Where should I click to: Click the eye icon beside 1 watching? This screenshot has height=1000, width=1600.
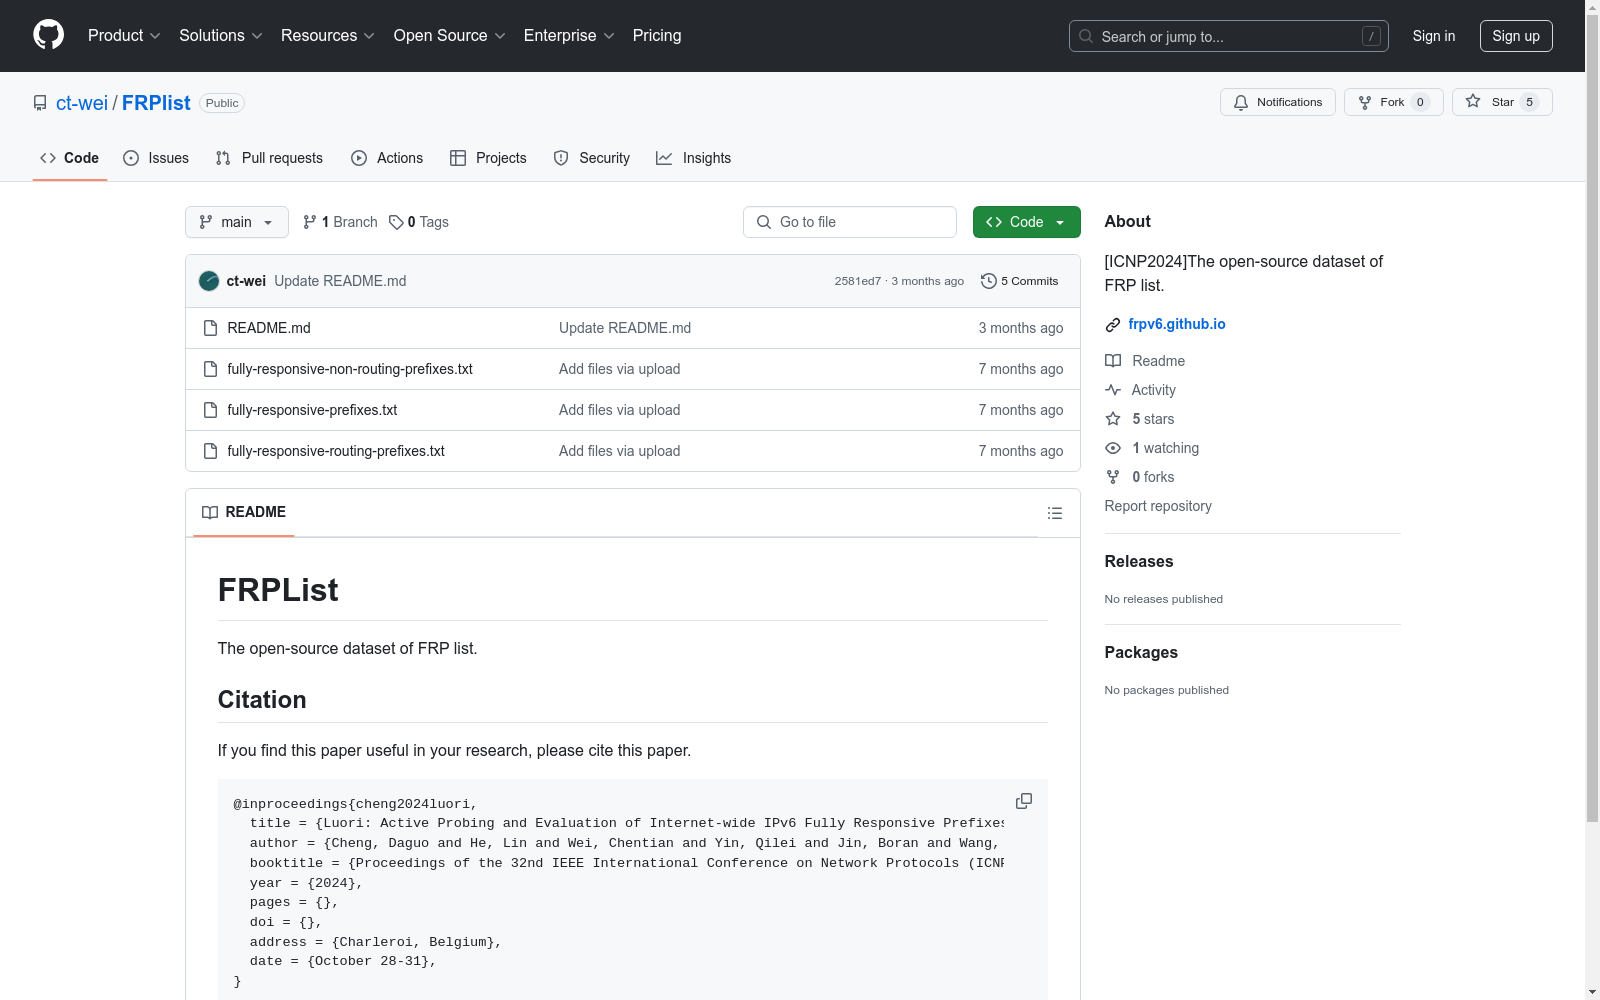point(1113,448)
